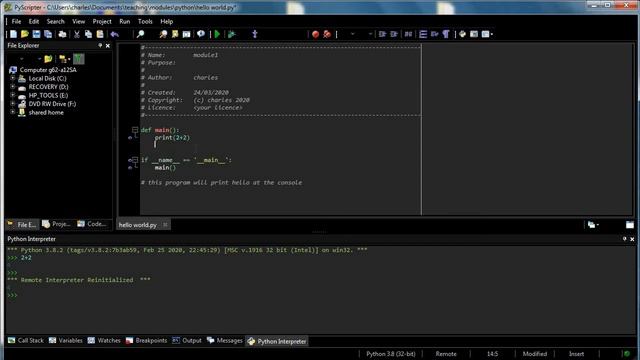The width and height of the screenshot is (640, 360).
Task: Open the Edit menu
Action: point(34,21)
